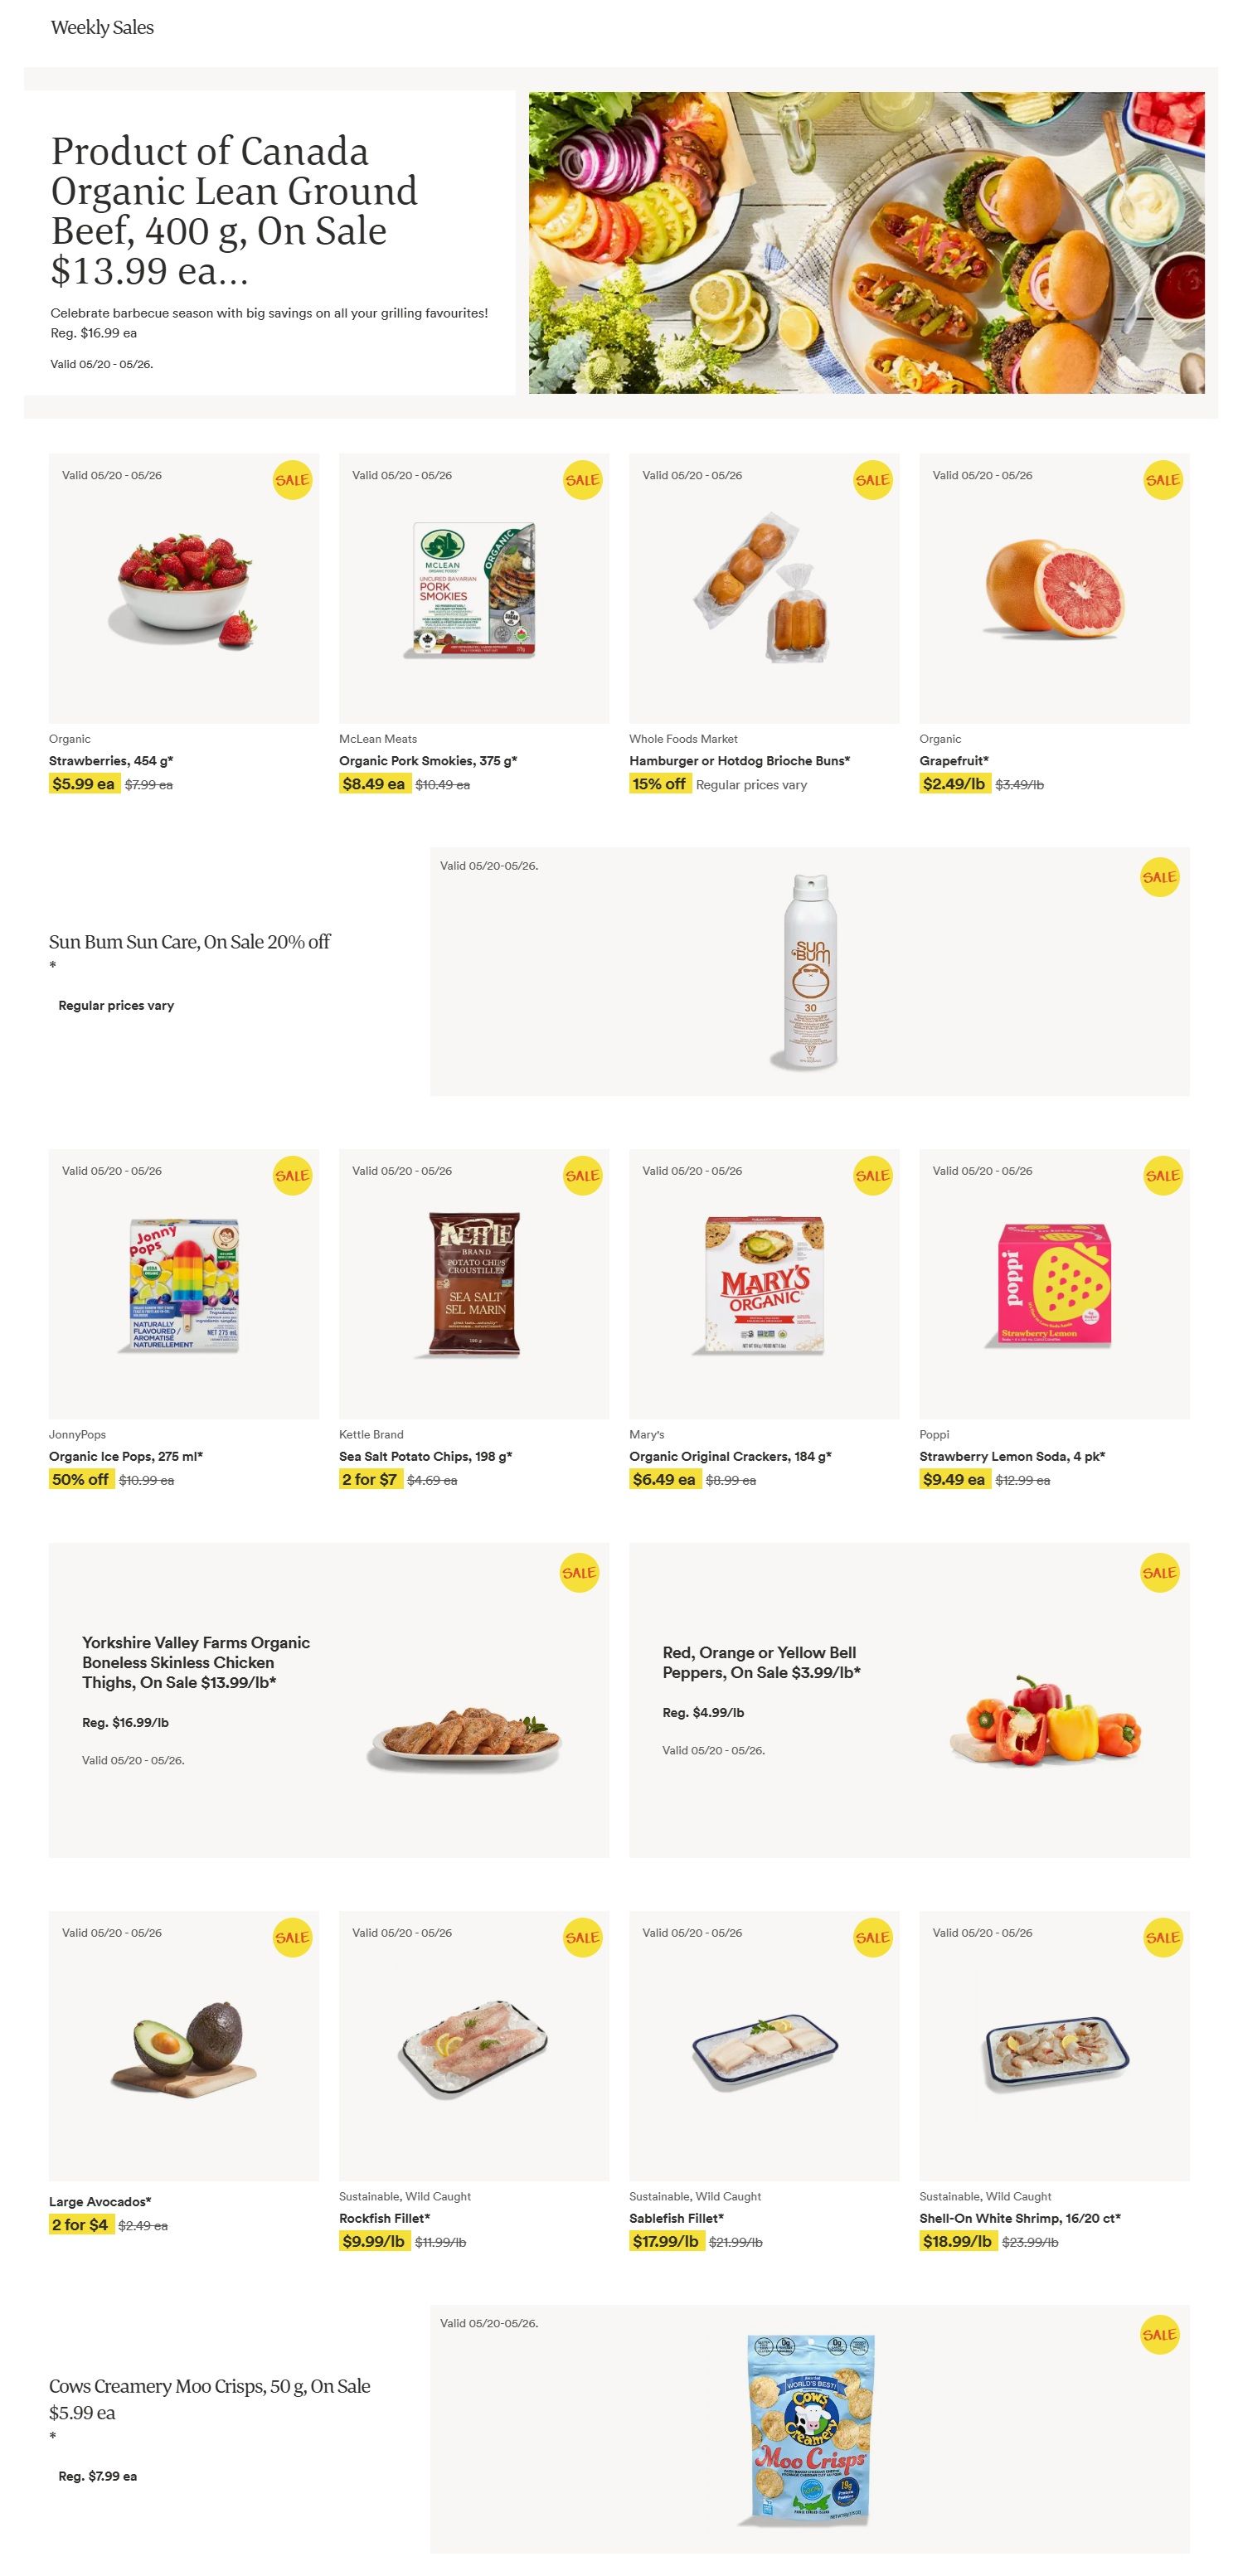Open the JonnyPops Ice Pops product image
Viewport: 1238px width, 2576px height.
click(x=184, y=1285)
